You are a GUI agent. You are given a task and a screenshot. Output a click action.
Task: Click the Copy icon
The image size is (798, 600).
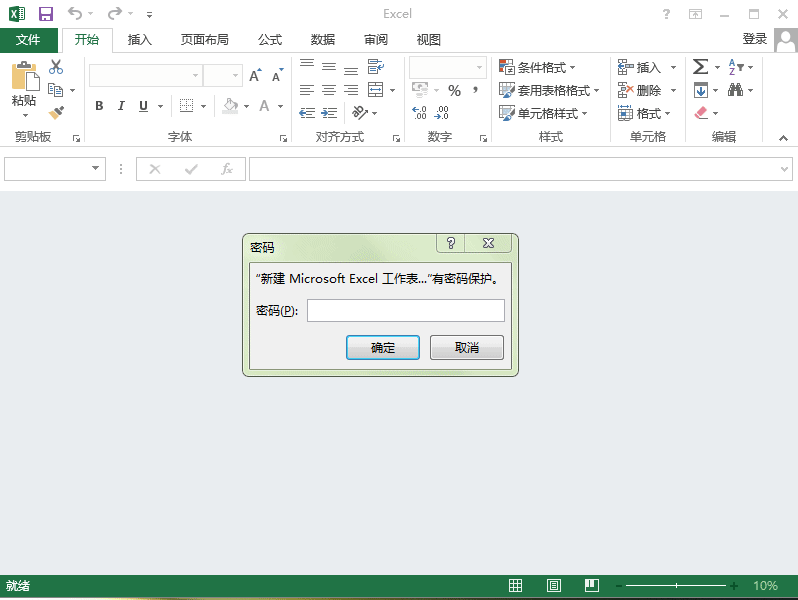(x=55, y=90)
